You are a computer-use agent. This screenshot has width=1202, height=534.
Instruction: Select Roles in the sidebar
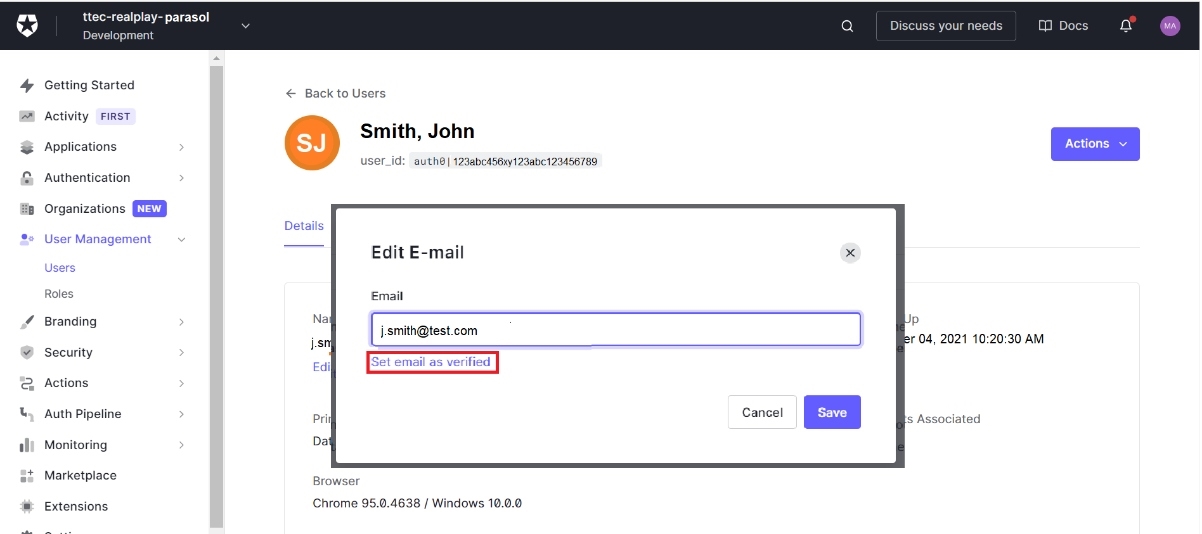click(59, 294)
